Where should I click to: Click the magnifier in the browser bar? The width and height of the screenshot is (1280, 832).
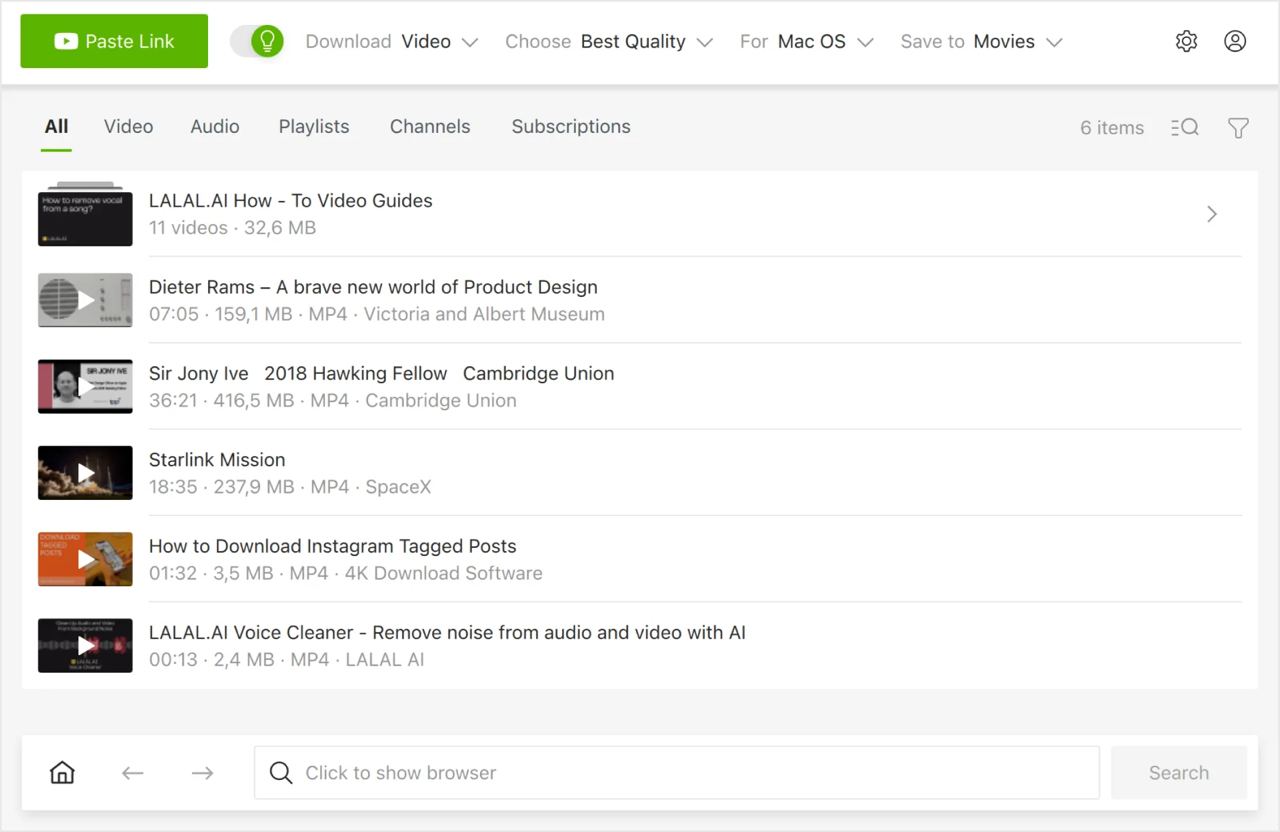pyautogui.click(x=281, y=772)
